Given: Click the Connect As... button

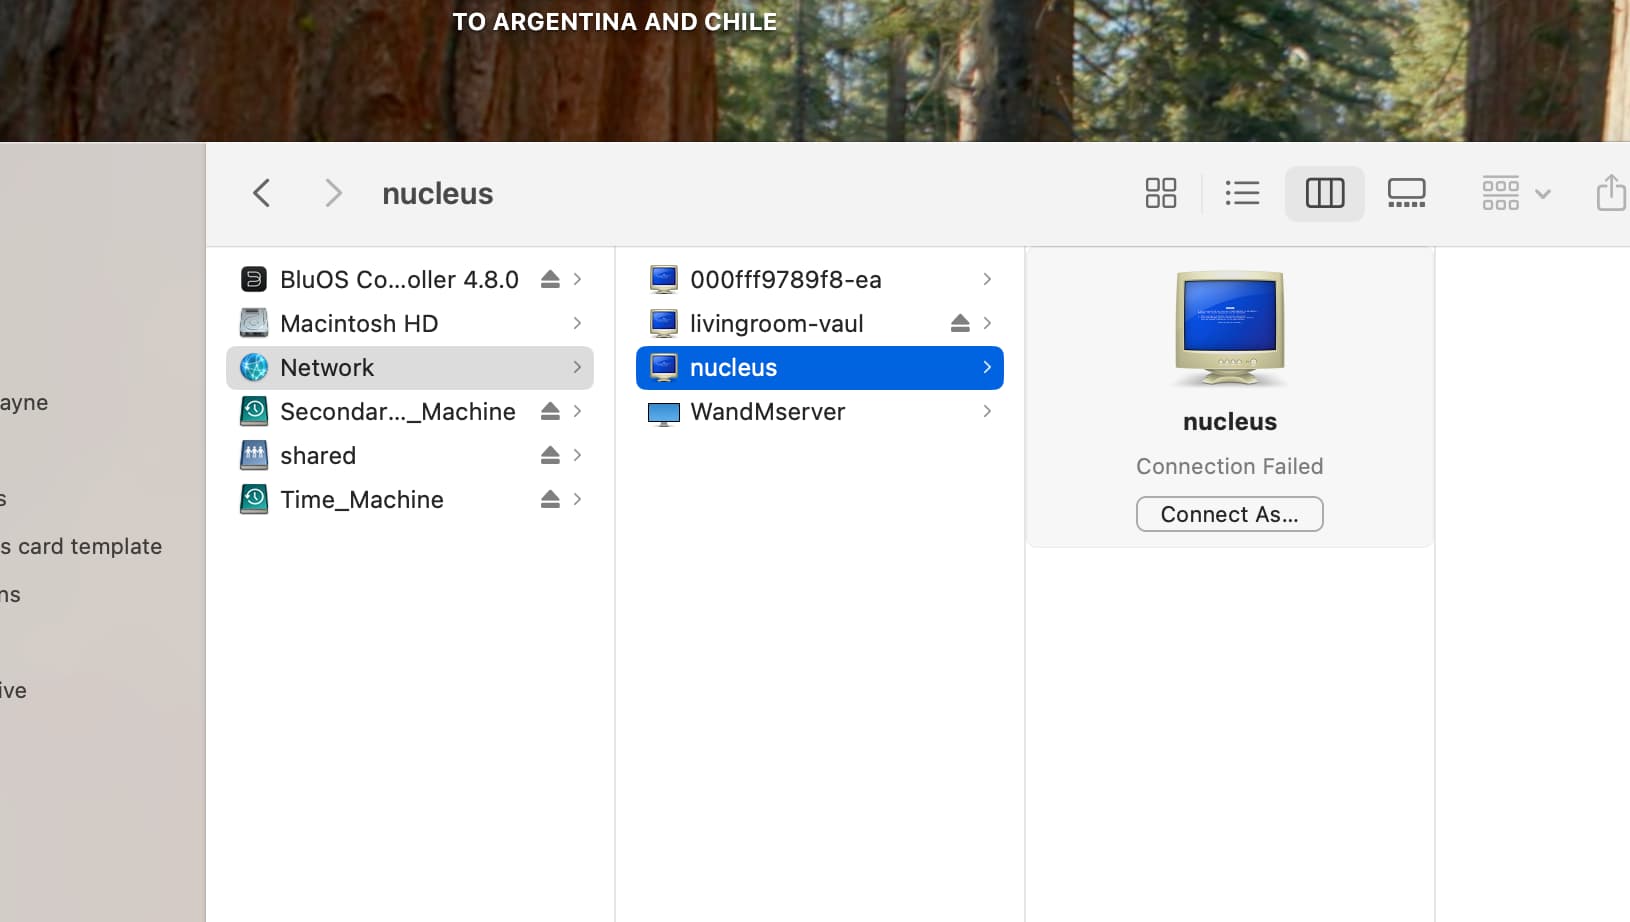Looking at the screenshot, I should (1230, 514).
